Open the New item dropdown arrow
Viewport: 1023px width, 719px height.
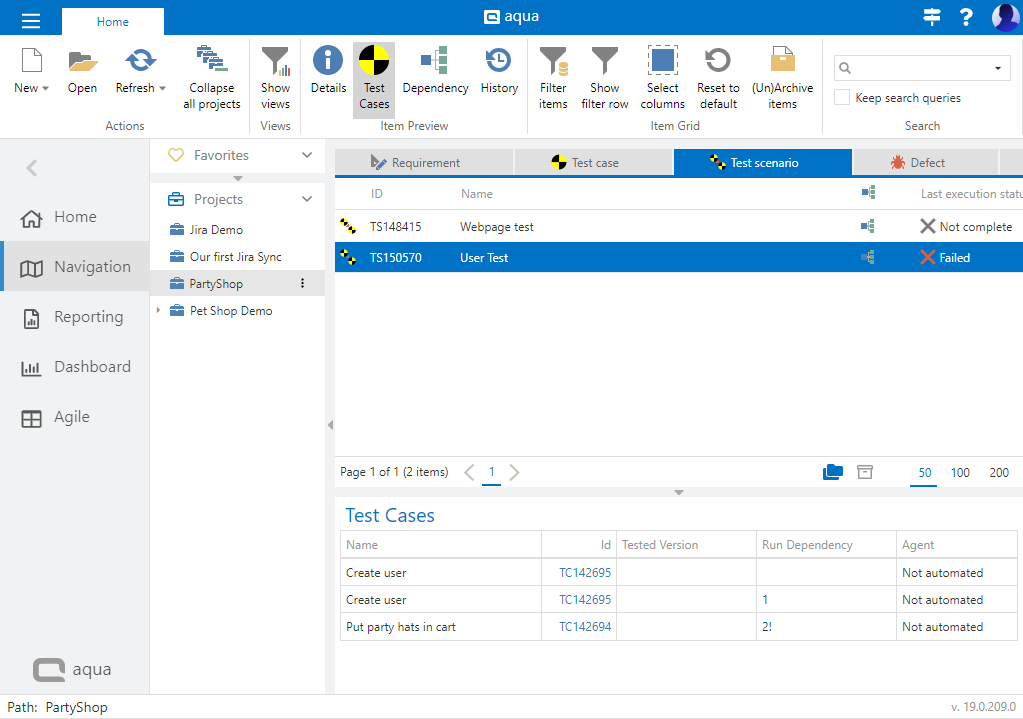pyautogui.click(x=45, y=89)
